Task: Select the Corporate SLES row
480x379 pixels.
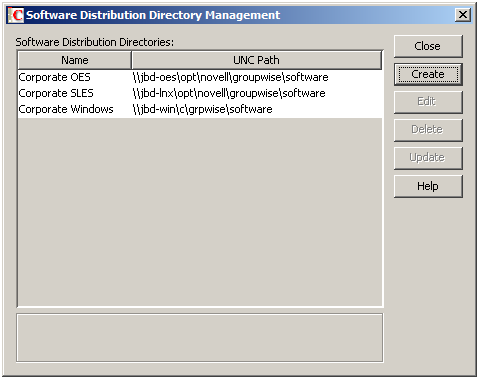Action: pyautogui.click(x=200, y=93)
